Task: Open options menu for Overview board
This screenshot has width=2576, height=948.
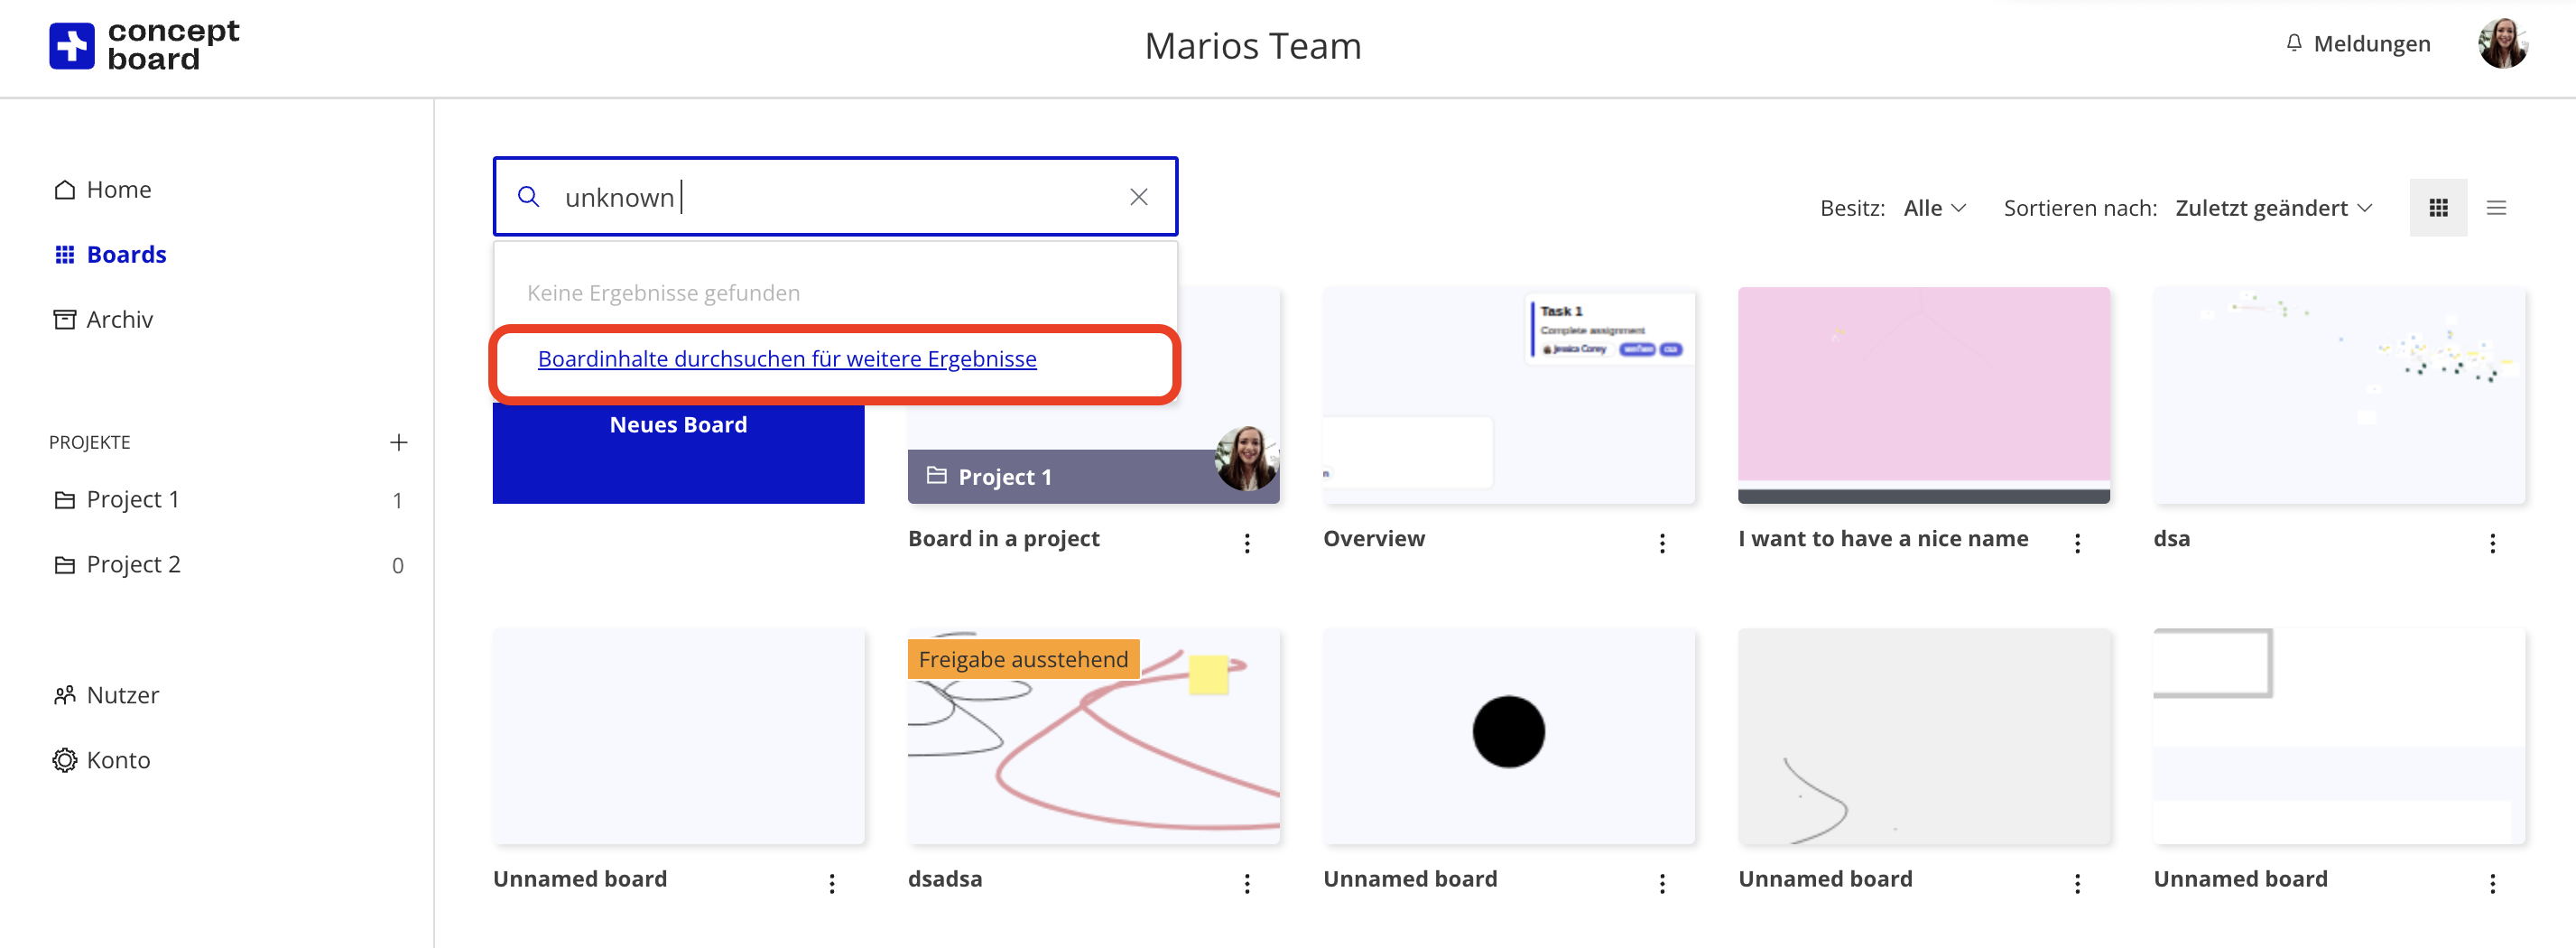Action: coord(1661,543)
